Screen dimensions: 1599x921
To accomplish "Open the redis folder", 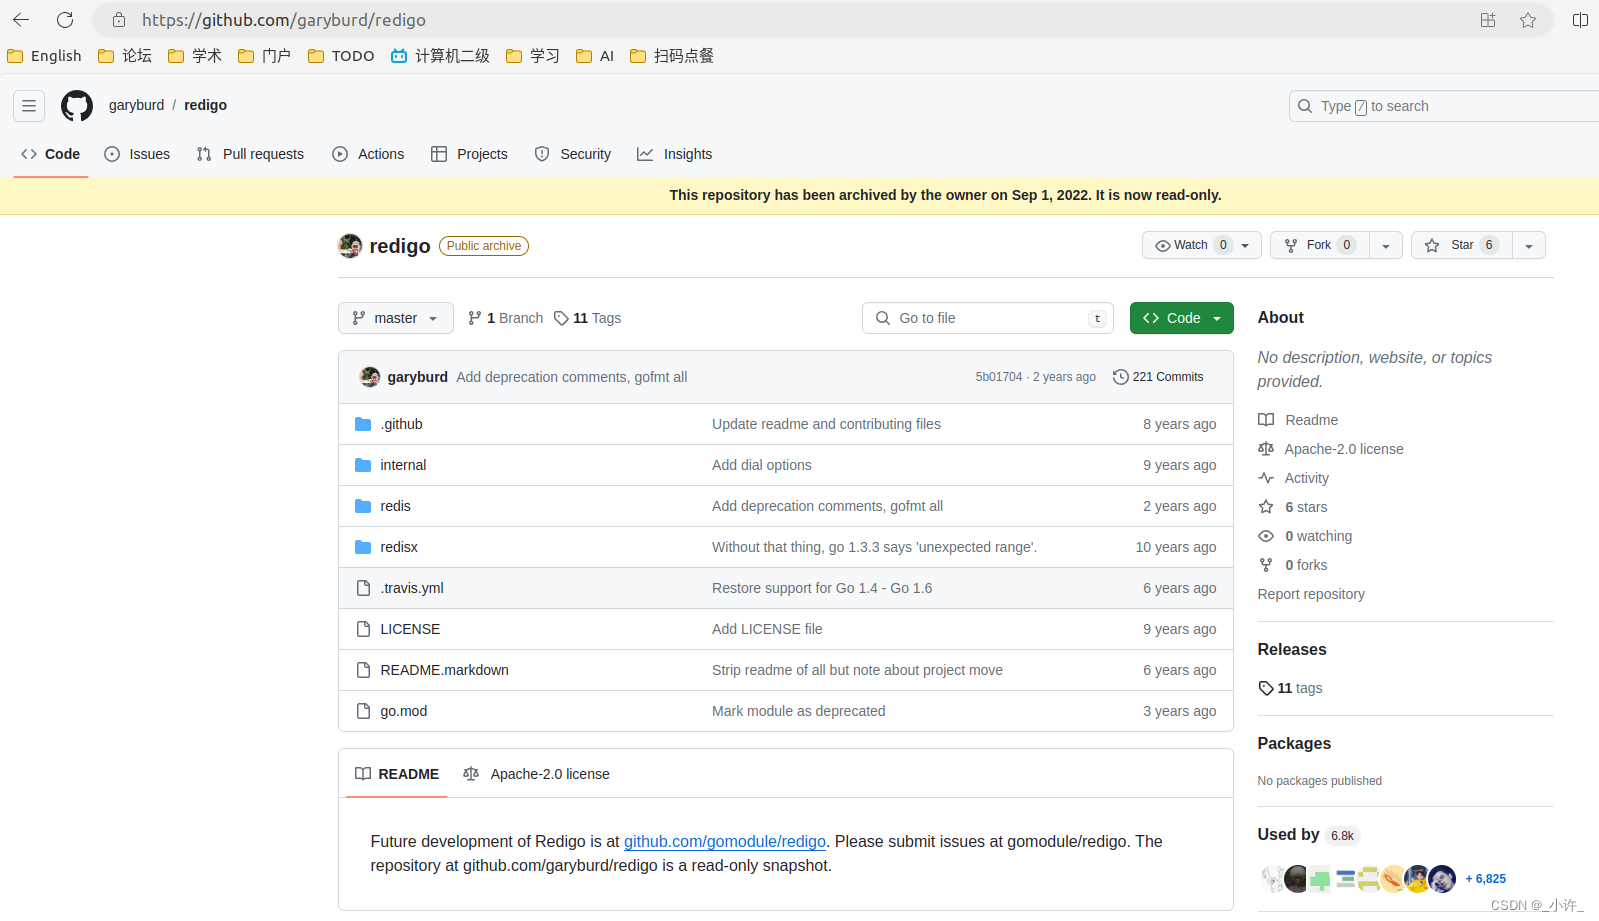I will [x=395, y=506].
